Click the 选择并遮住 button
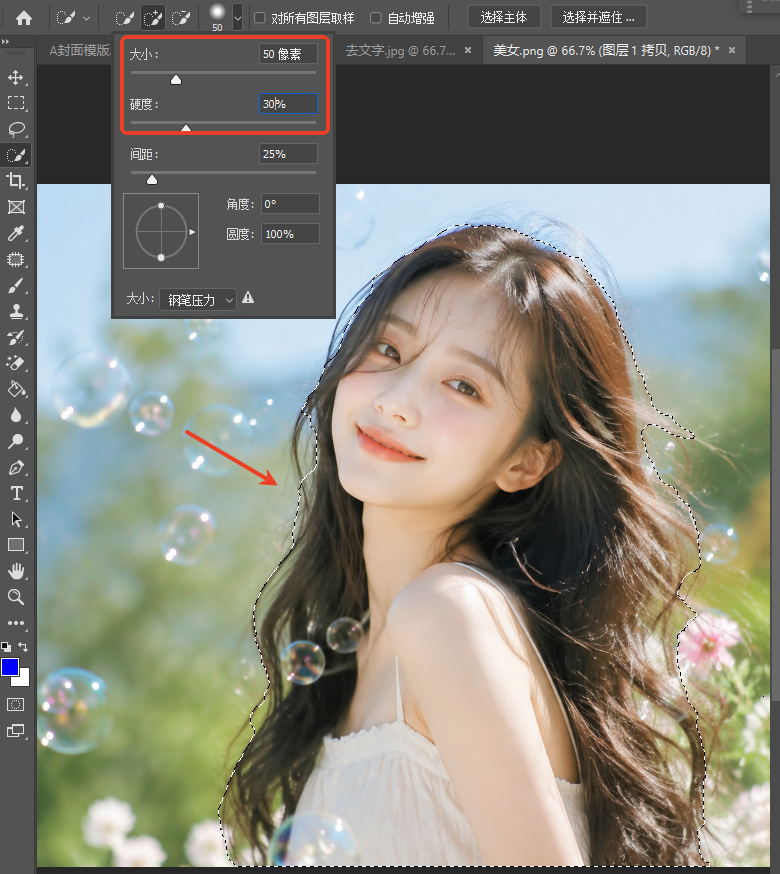The width and height of the screenshot is (780, 874). point(598,17)
